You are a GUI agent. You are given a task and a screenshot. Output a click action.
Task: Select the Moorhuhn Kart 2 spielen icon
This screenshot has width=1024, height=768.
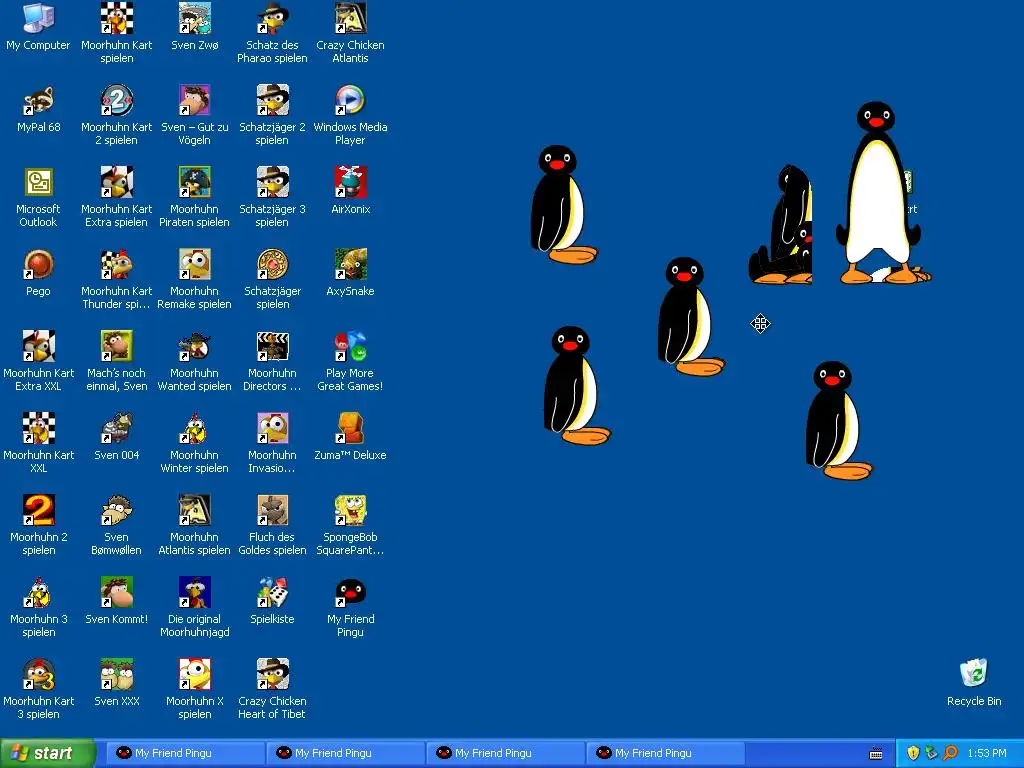click(x=116, y=101)
